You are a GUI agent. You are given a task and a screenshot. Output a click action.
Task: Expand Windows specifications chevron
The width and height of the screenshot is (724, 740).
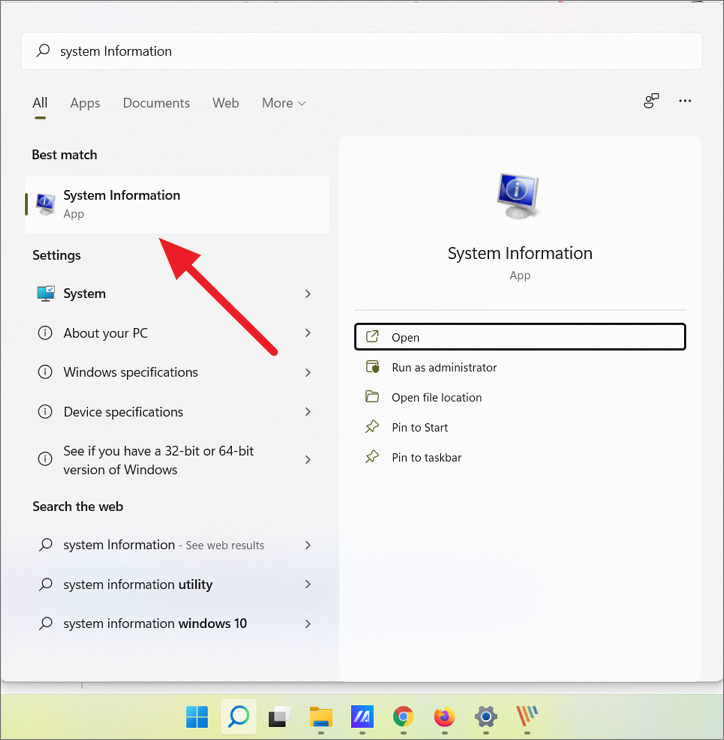coord(308,372)
